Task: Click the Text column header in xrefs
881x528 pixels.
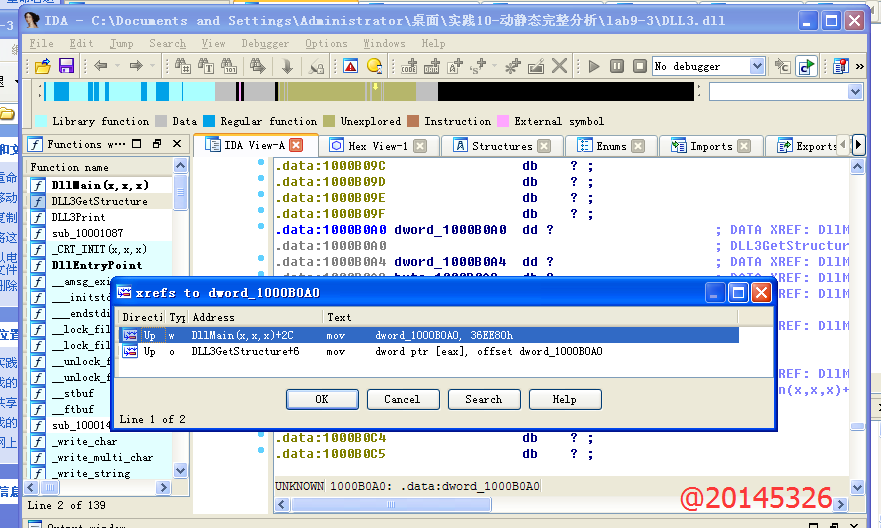Action: [530, 317]
